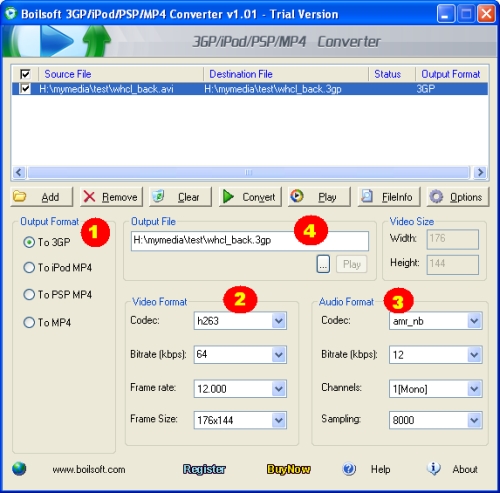Expand the audio Sampling 8000 dropdown

[x=474, y=420]
